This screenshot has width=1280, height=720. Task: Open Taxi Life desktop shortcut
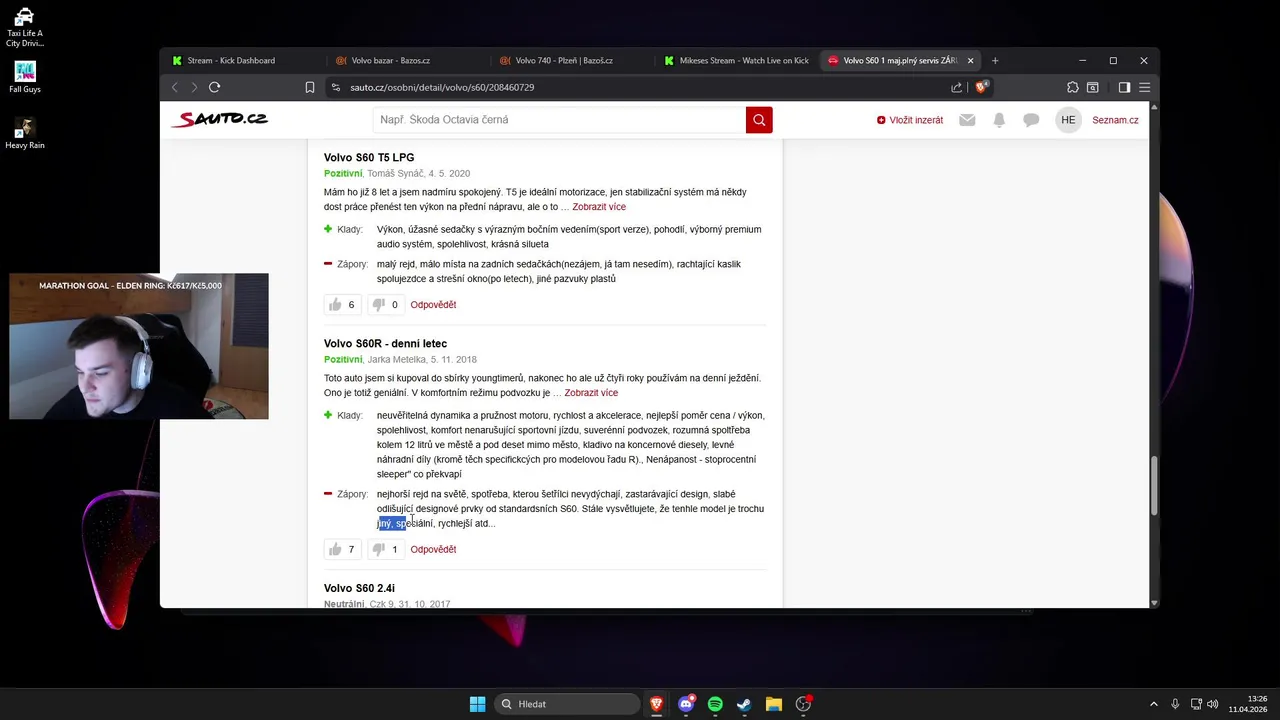pyautogui.click(x=25, y=27)
